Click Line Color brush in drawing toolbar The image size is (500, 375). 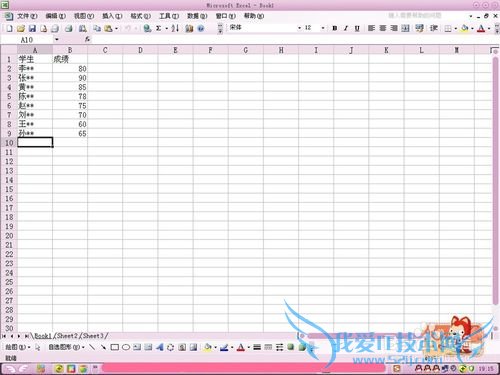pos(224,347)
